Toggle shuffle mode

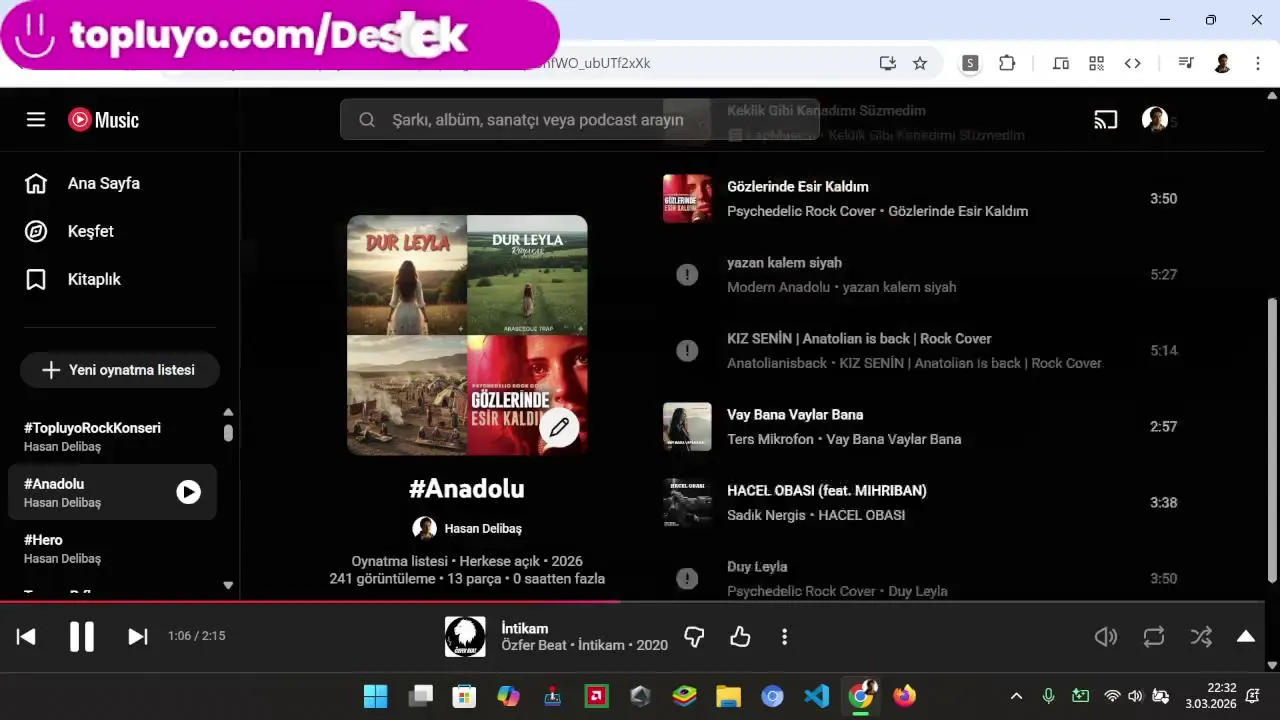[1201, 636]
